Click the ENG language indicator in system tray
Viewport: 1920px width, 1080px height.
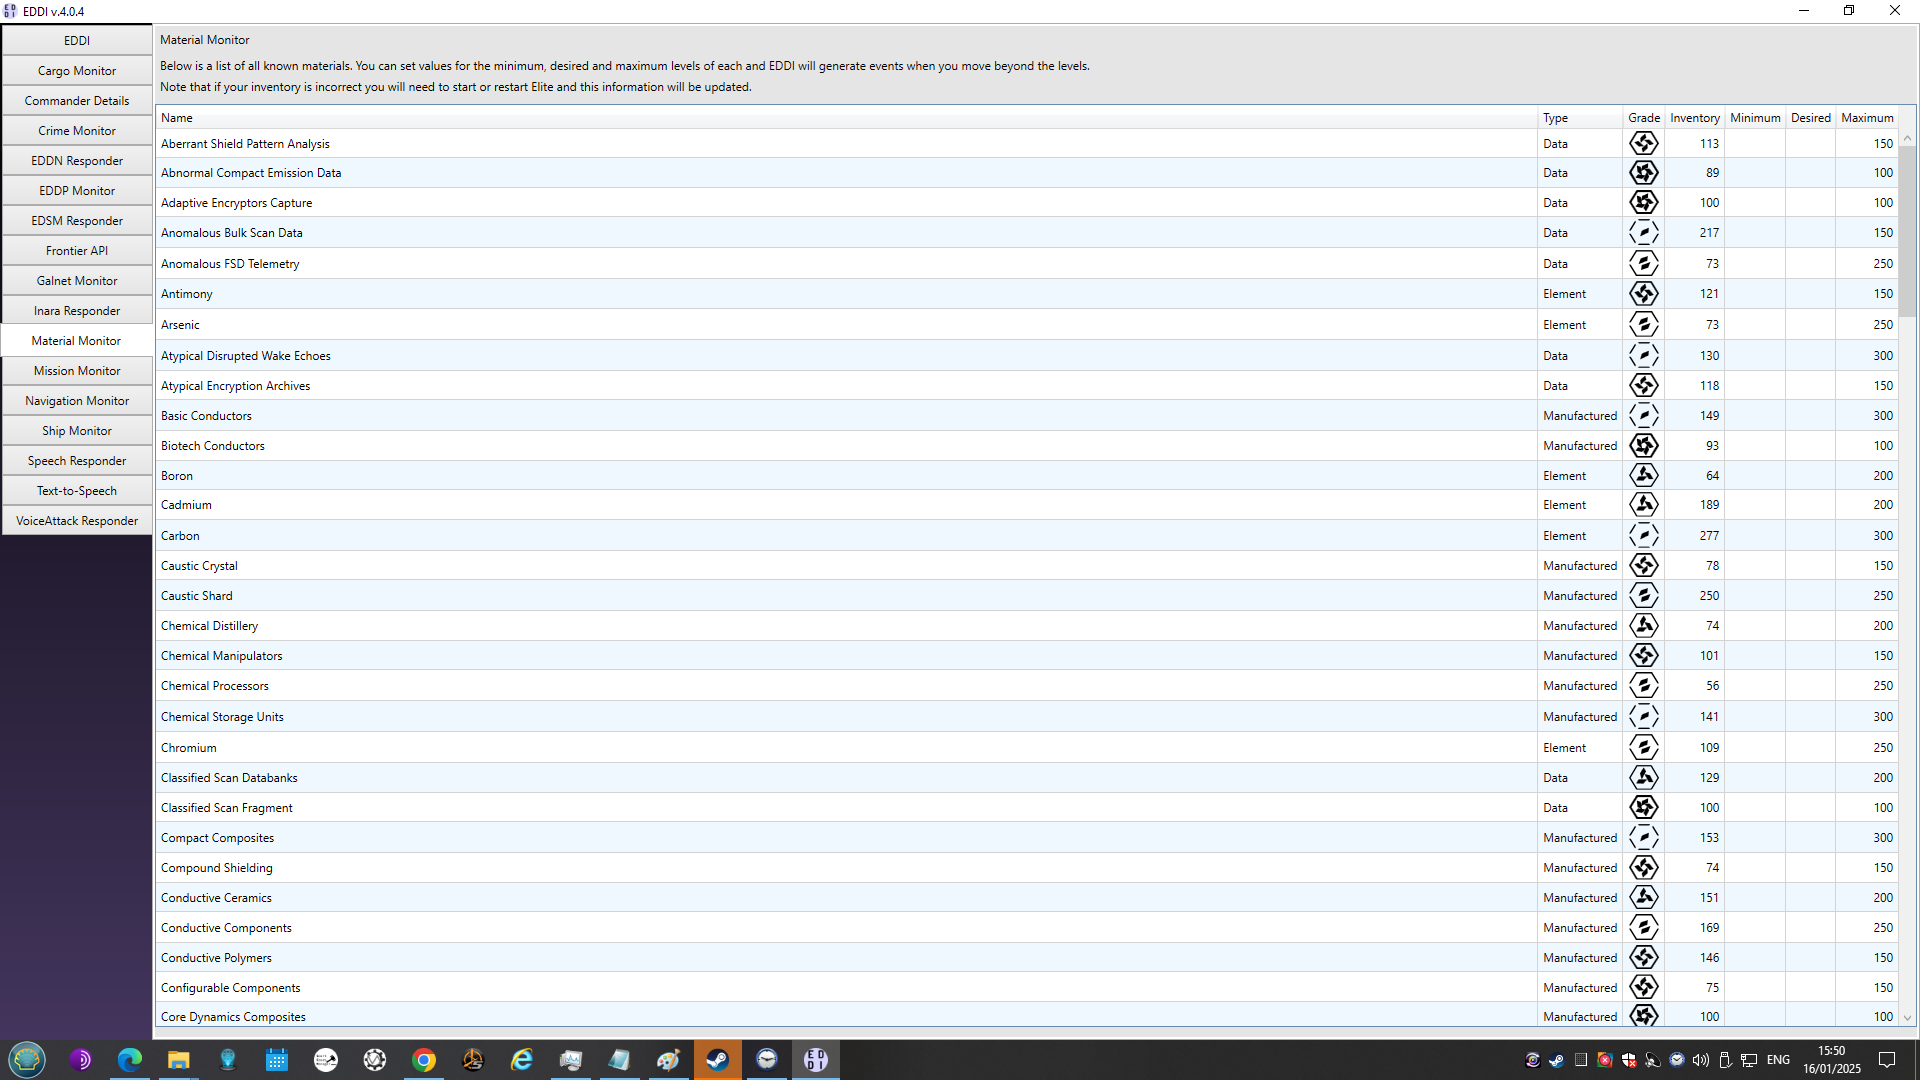pyautogui.click(x=1778, y=1060)
